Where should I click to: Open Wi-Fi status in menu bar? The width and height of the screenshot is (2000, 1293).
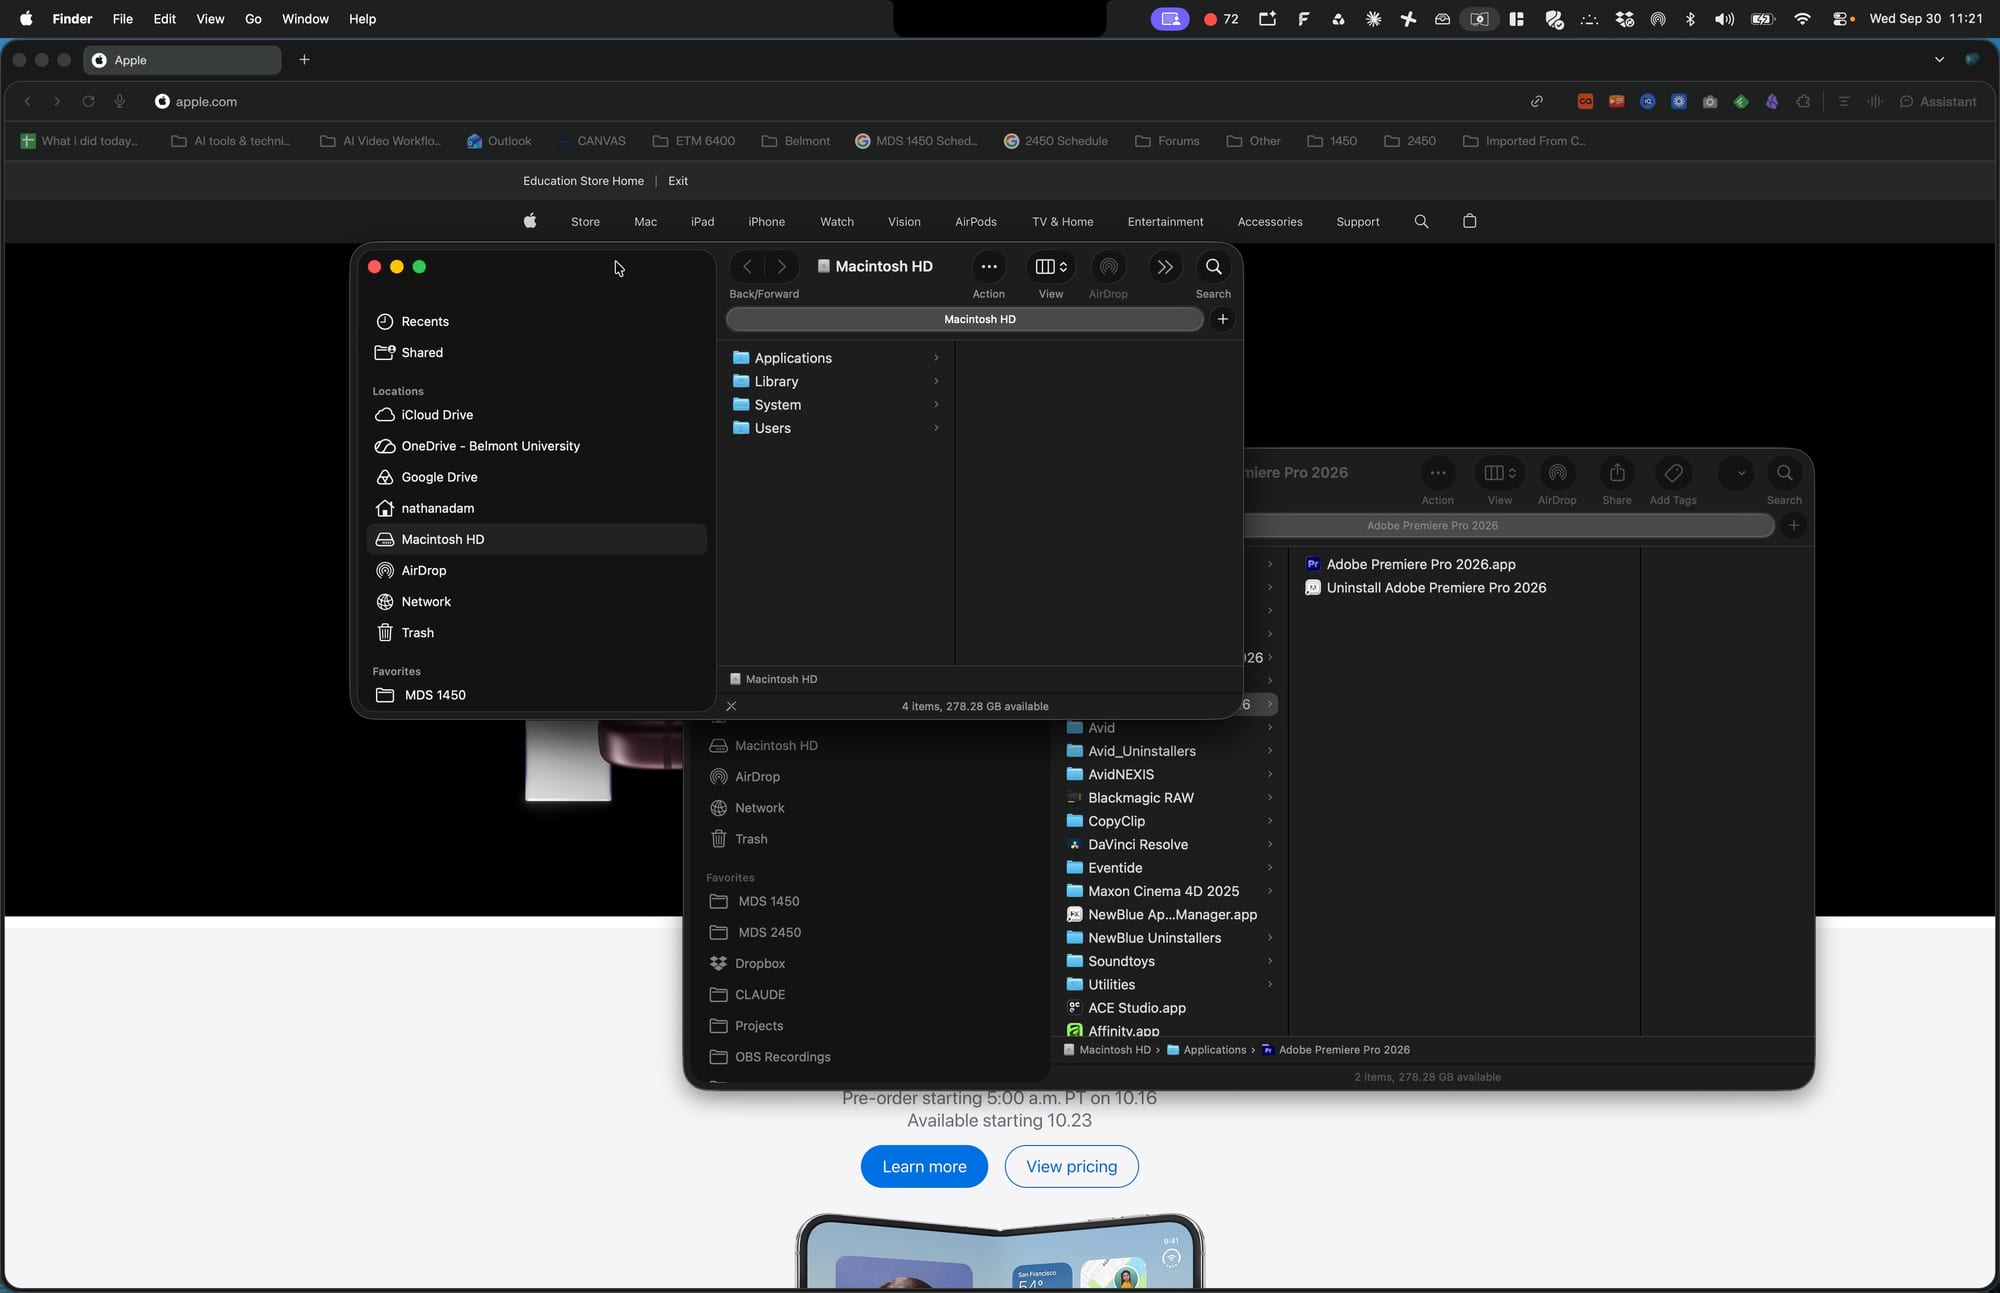pos(1801,19)
